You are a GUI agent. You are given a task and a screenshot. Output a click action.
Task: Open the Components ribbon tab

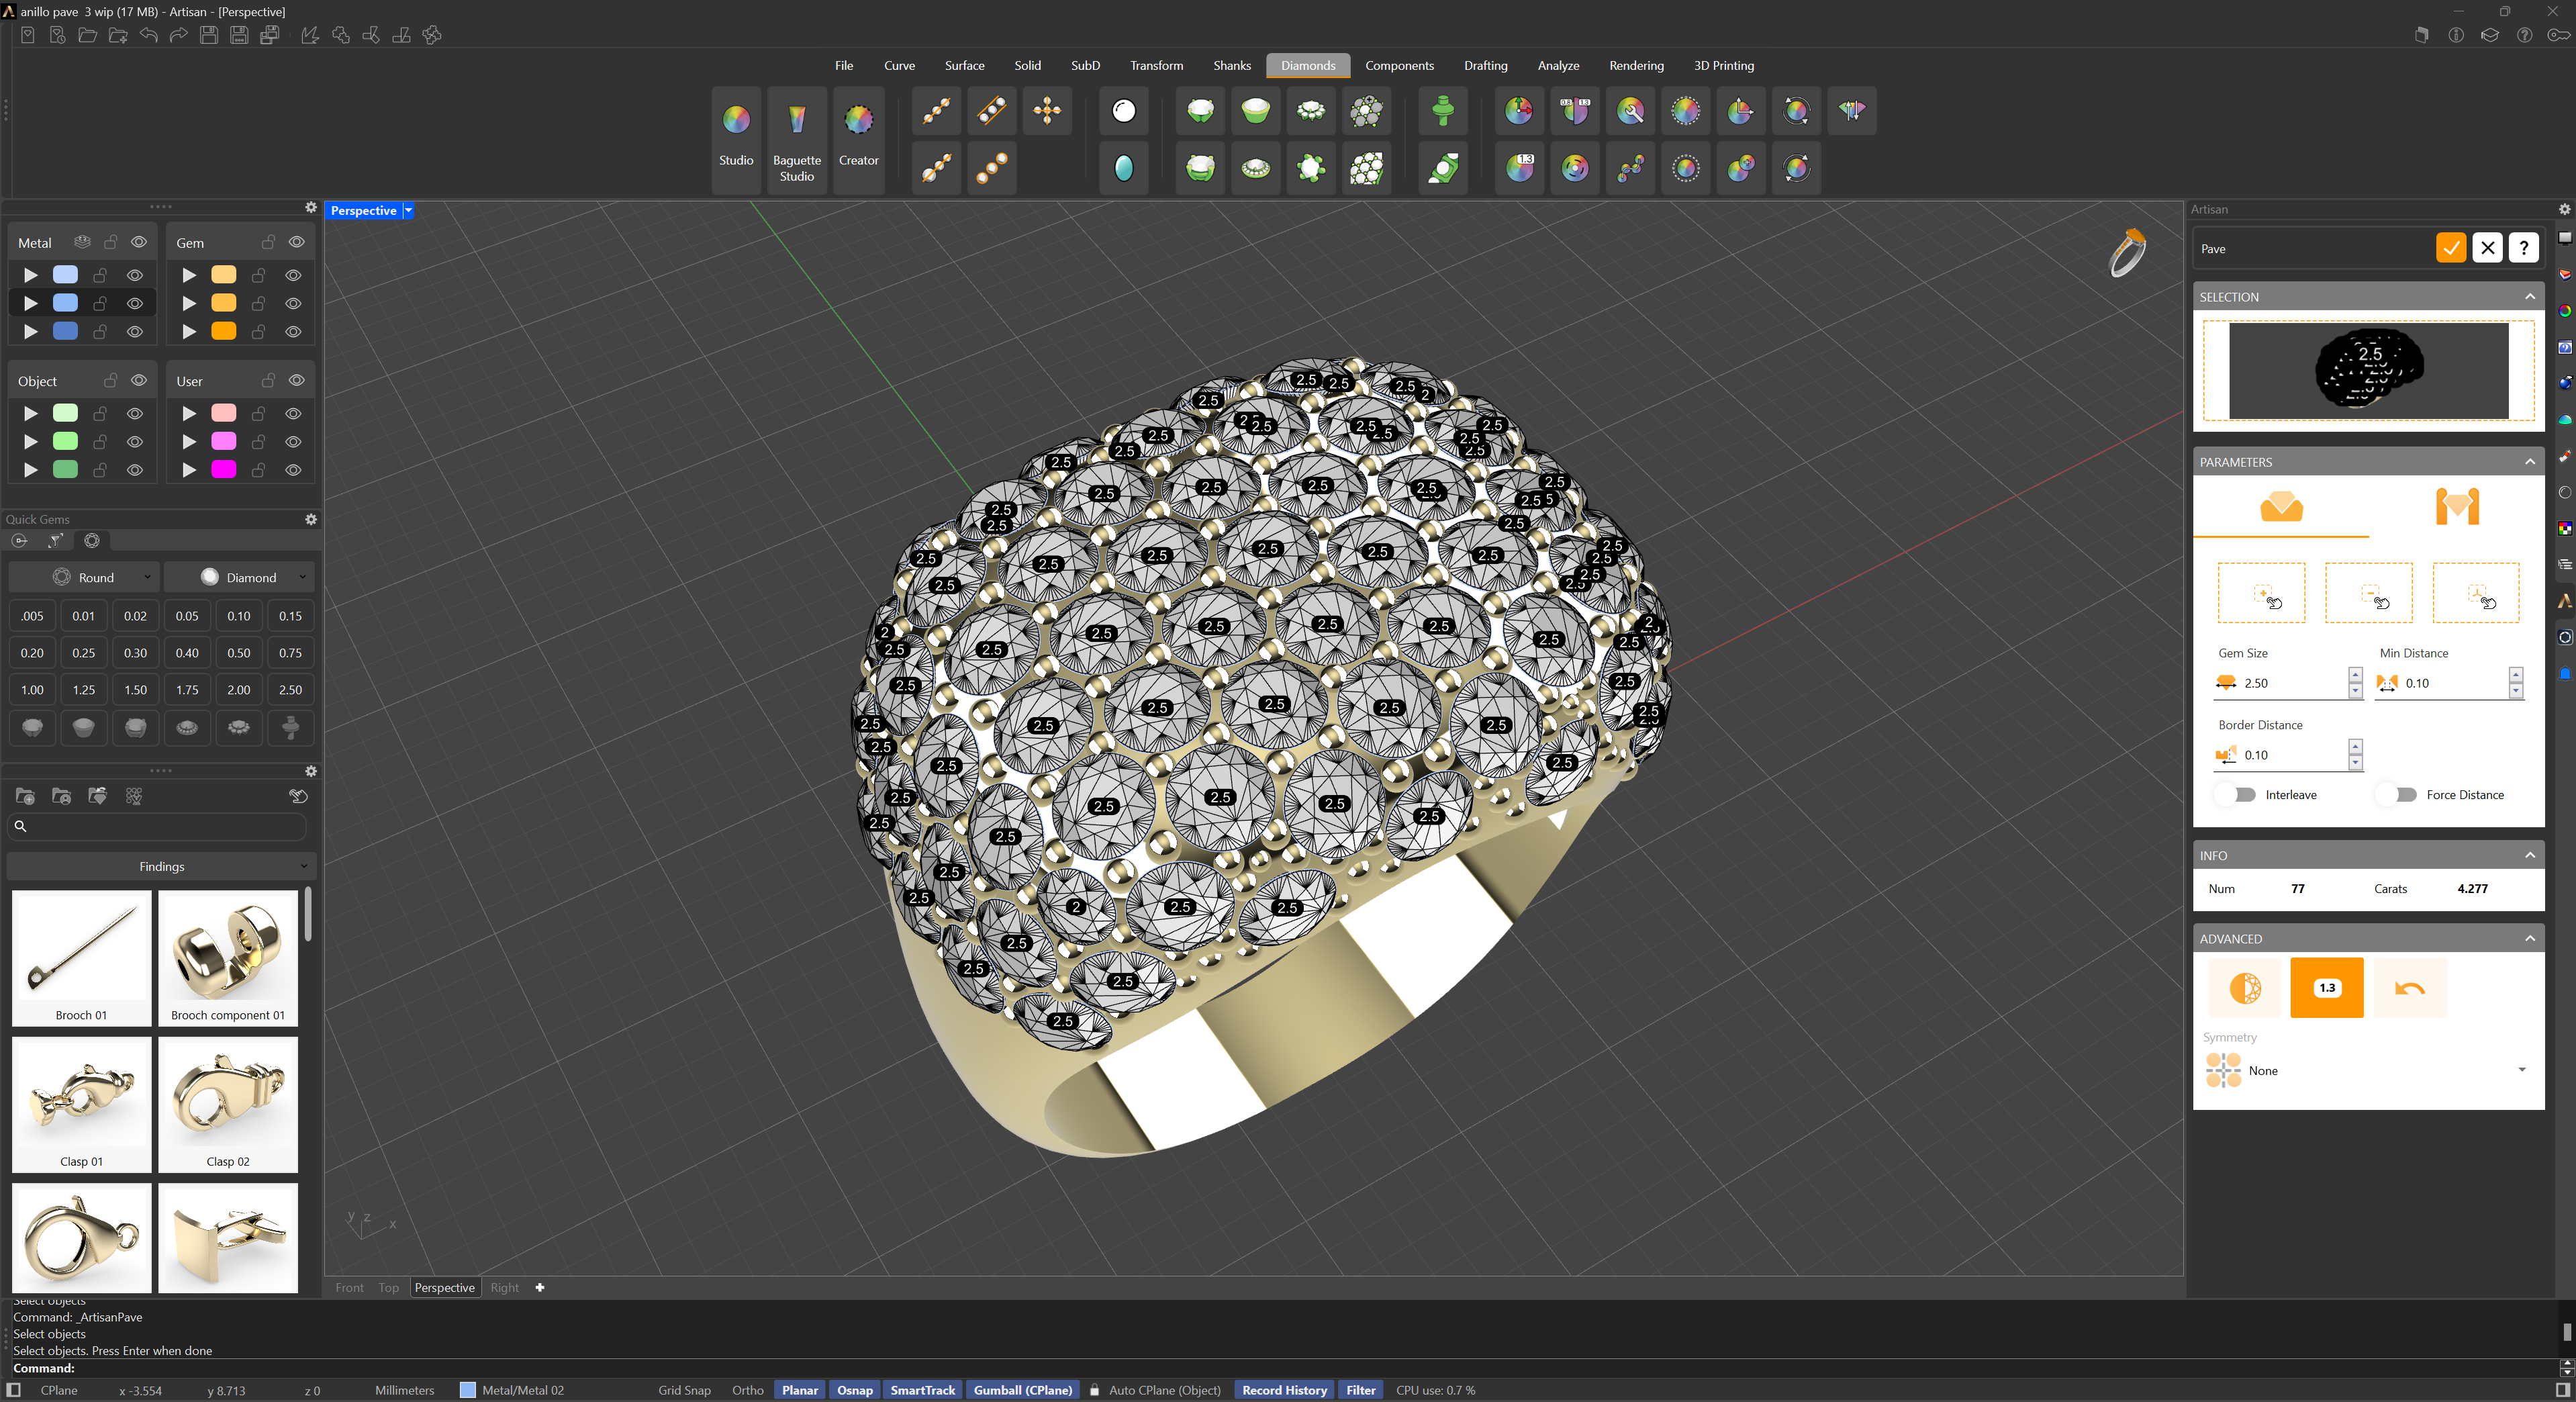pos(1399,66)
